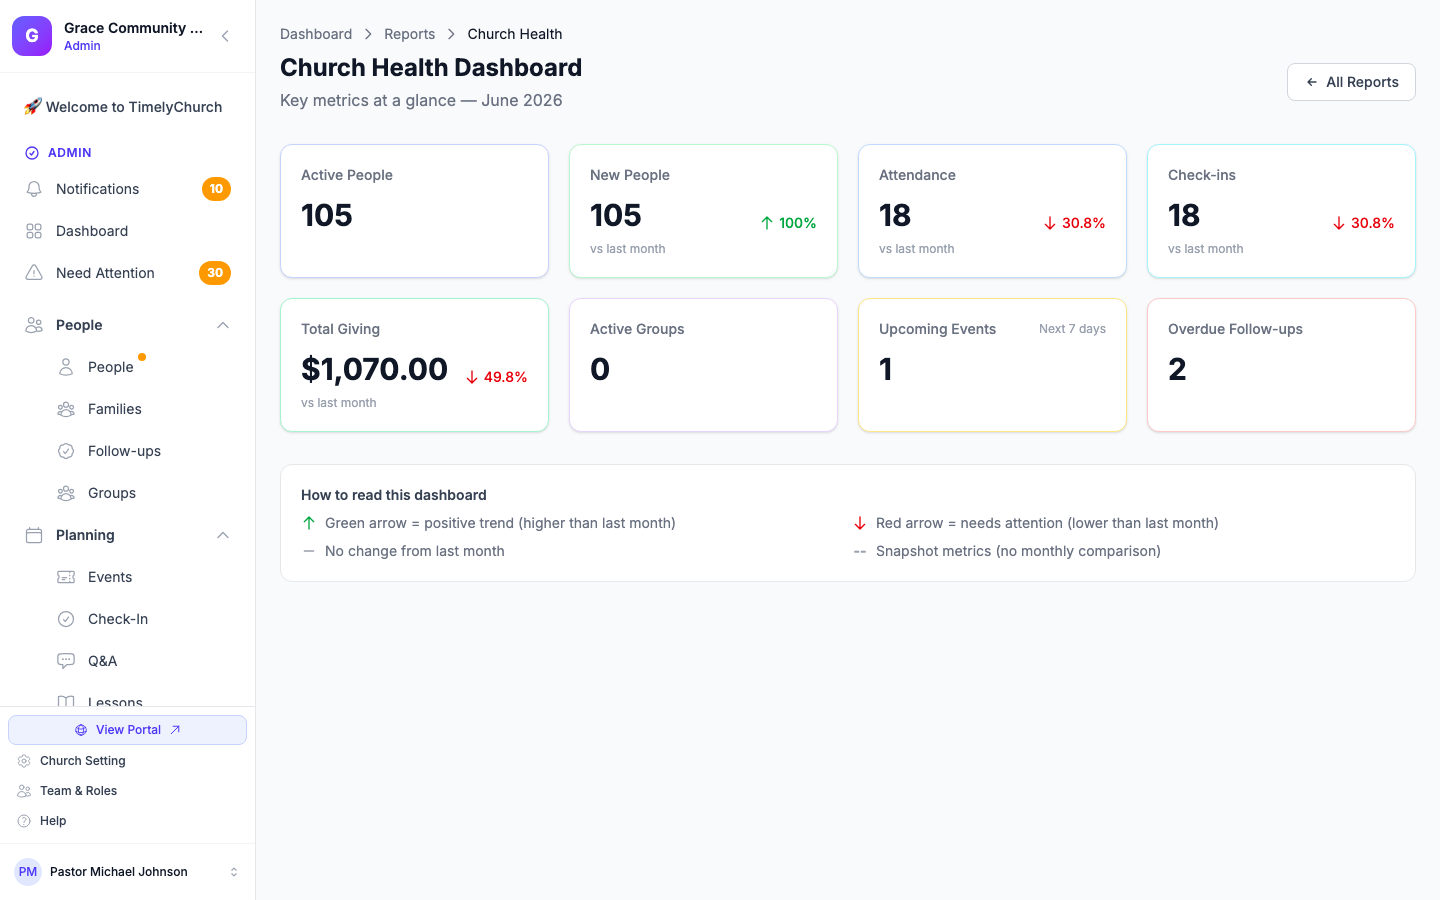The height and width of the screenshot is (900, 1440).
Task: Click the Notifications bell icon
Action: pos(34,189)
